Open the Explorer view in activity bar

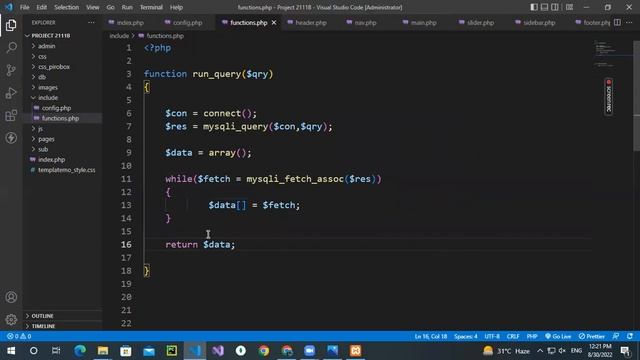click(11, 25)
